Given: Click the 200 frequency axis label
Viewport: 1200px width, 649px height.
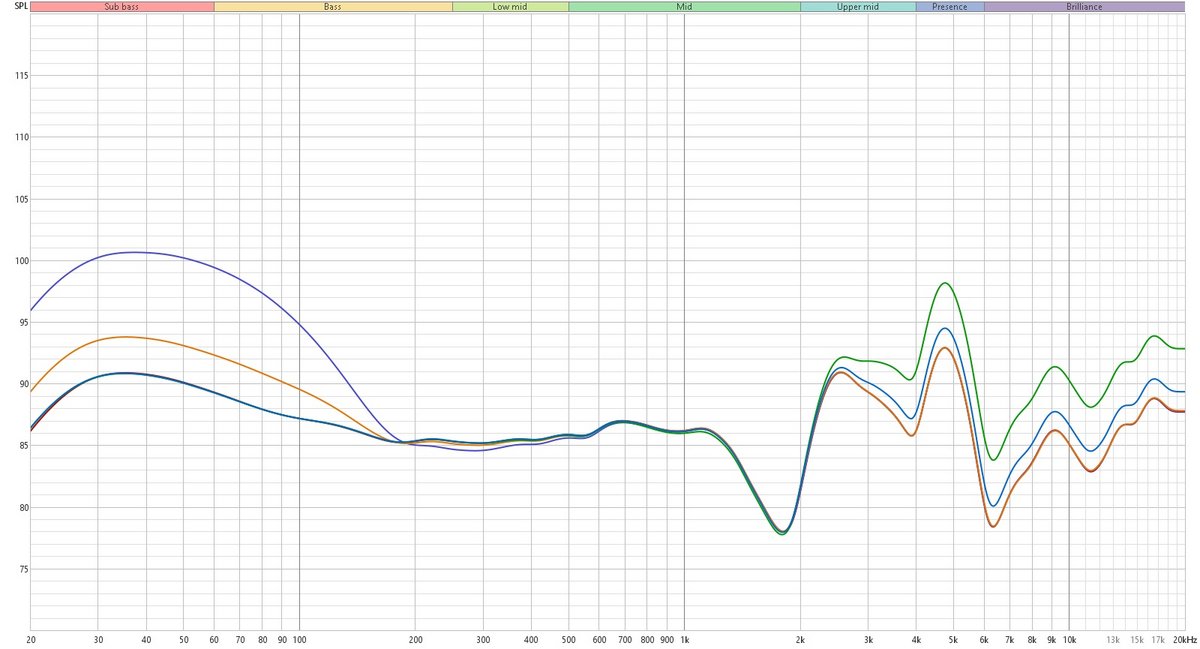Looking at the screenshot, I should click(415, 639).
